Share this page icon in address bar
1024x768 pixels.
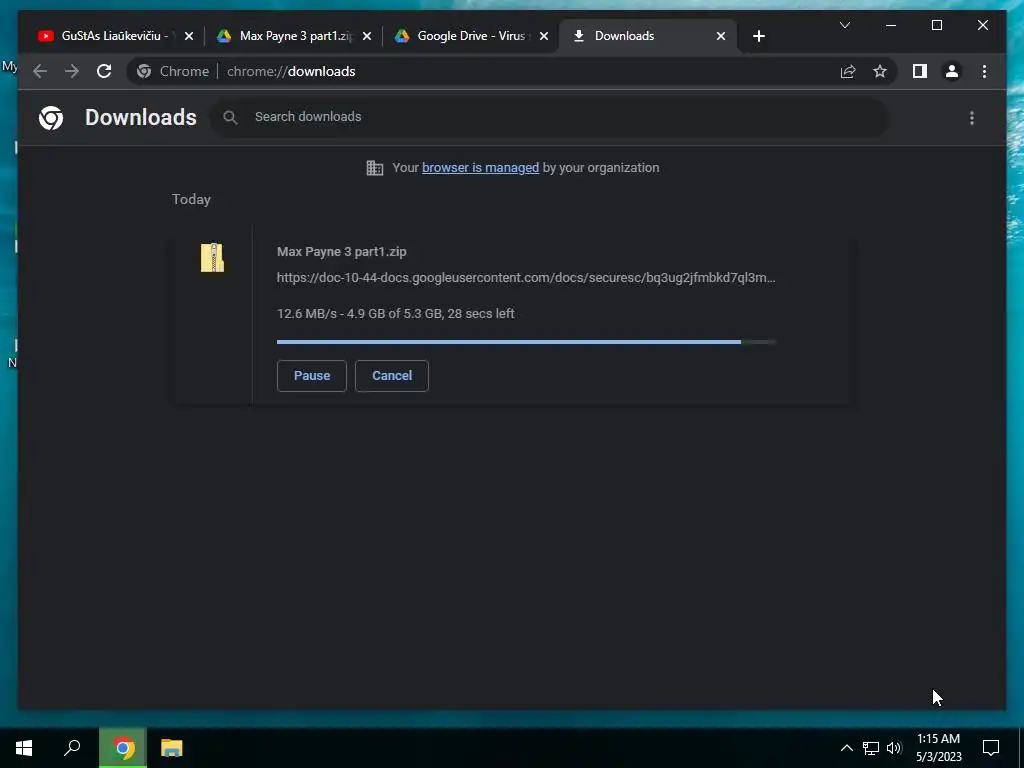pos(848,71)
